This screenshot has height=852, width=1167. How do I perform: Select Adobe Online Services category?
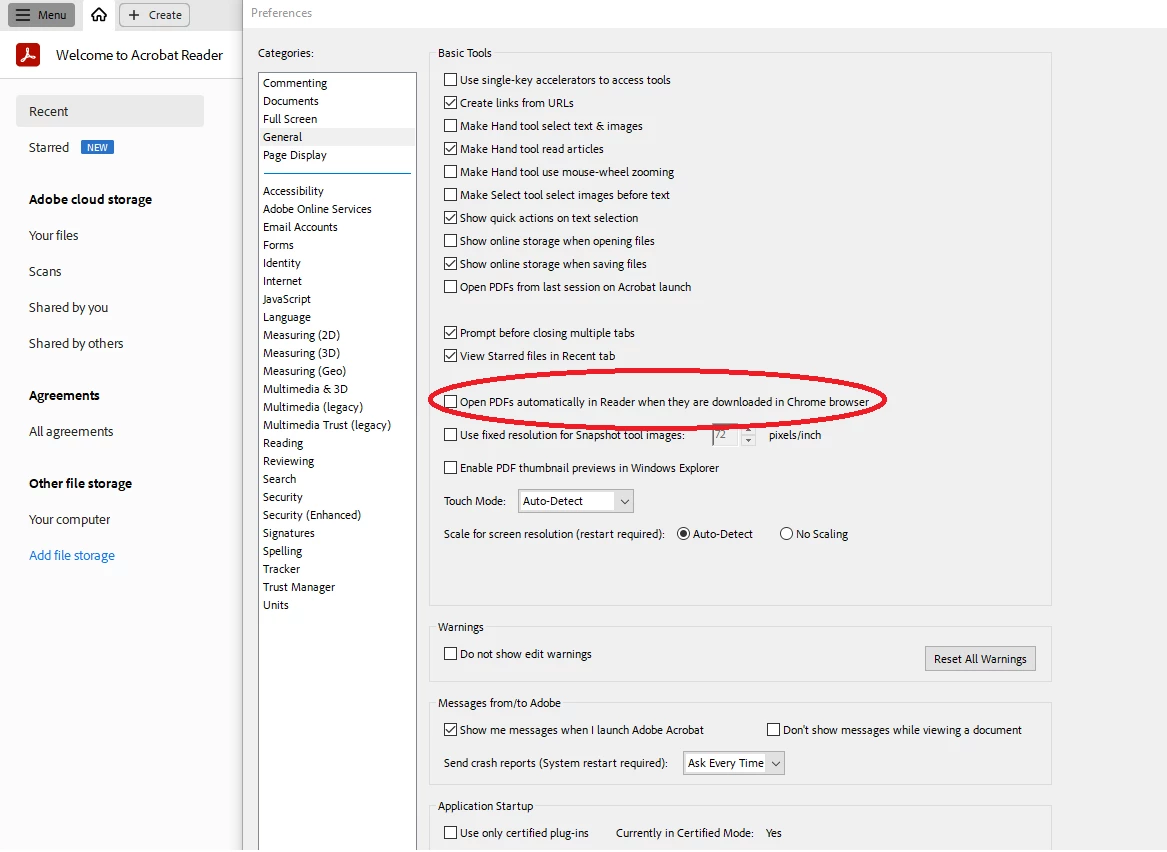(317, 209)
